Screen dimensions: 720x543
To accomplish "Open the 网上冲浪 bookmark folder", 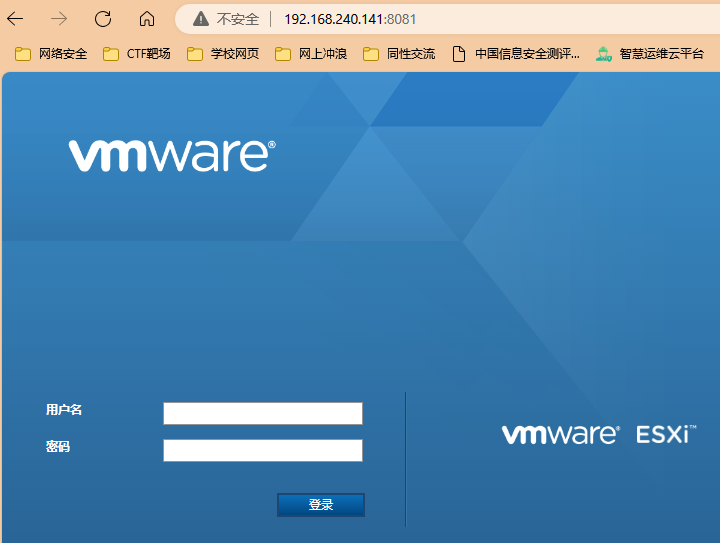I will (x=311, y=54).
